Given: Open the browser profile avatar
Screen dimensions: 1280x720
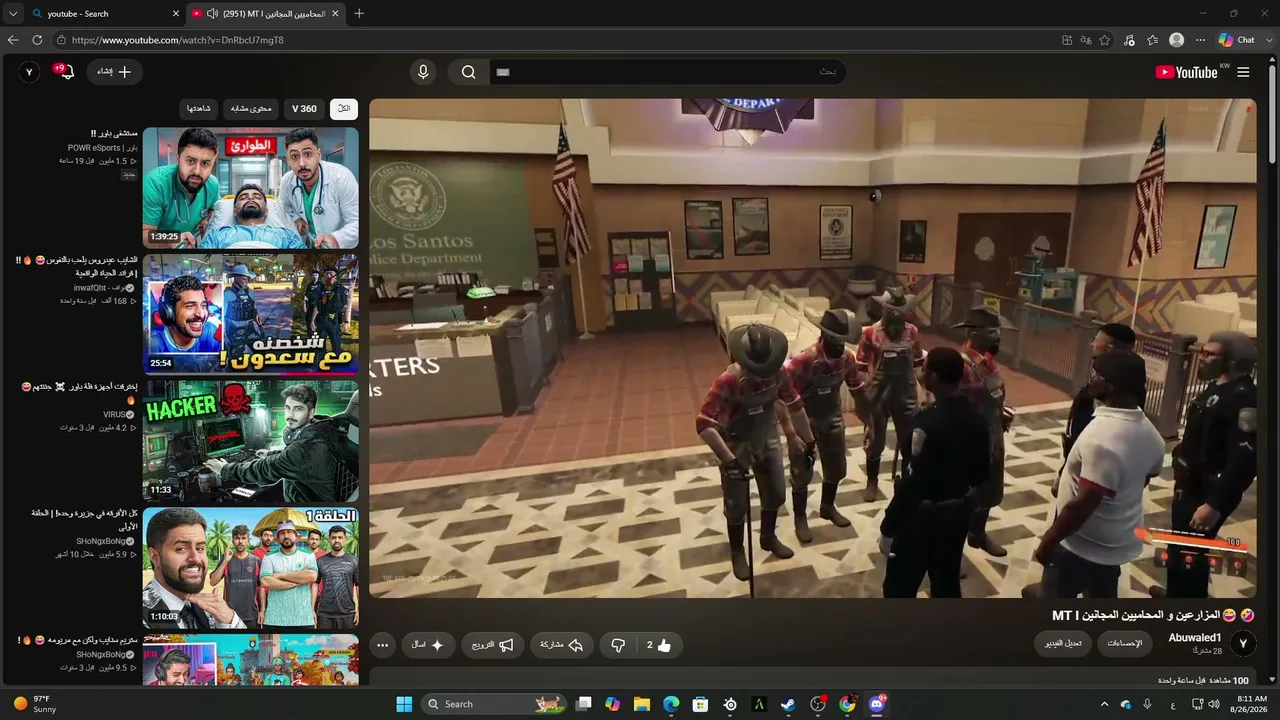Looking at the screenshot, I should [1177, 40].
